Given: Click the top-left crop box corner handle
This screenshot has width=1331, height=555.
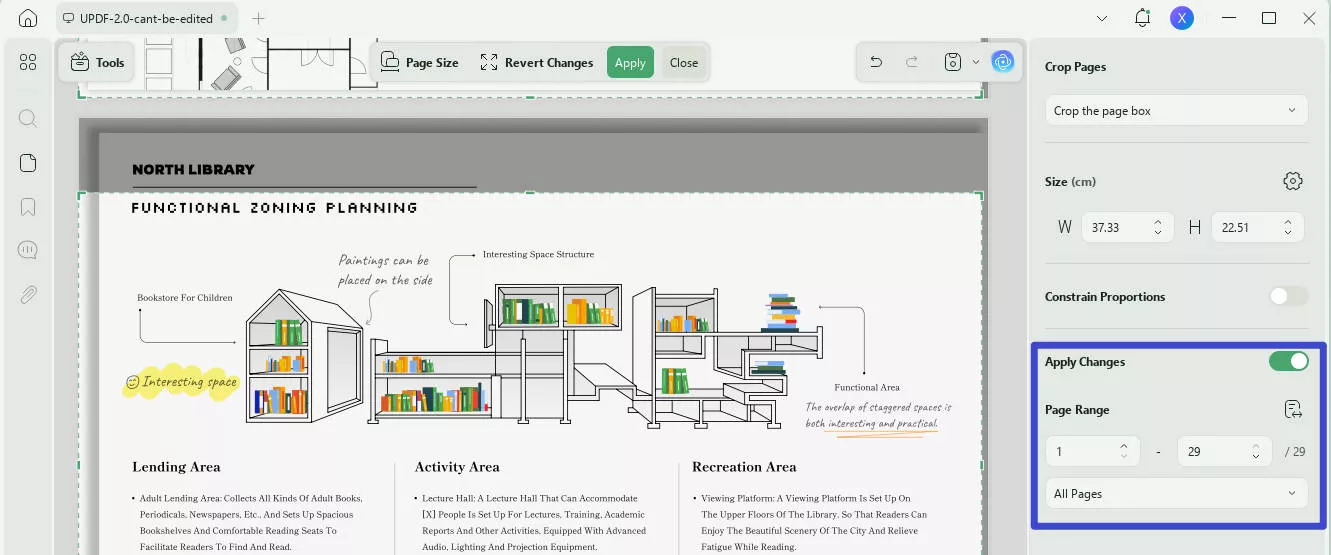Looking at the screenshot, I should 80,195.
